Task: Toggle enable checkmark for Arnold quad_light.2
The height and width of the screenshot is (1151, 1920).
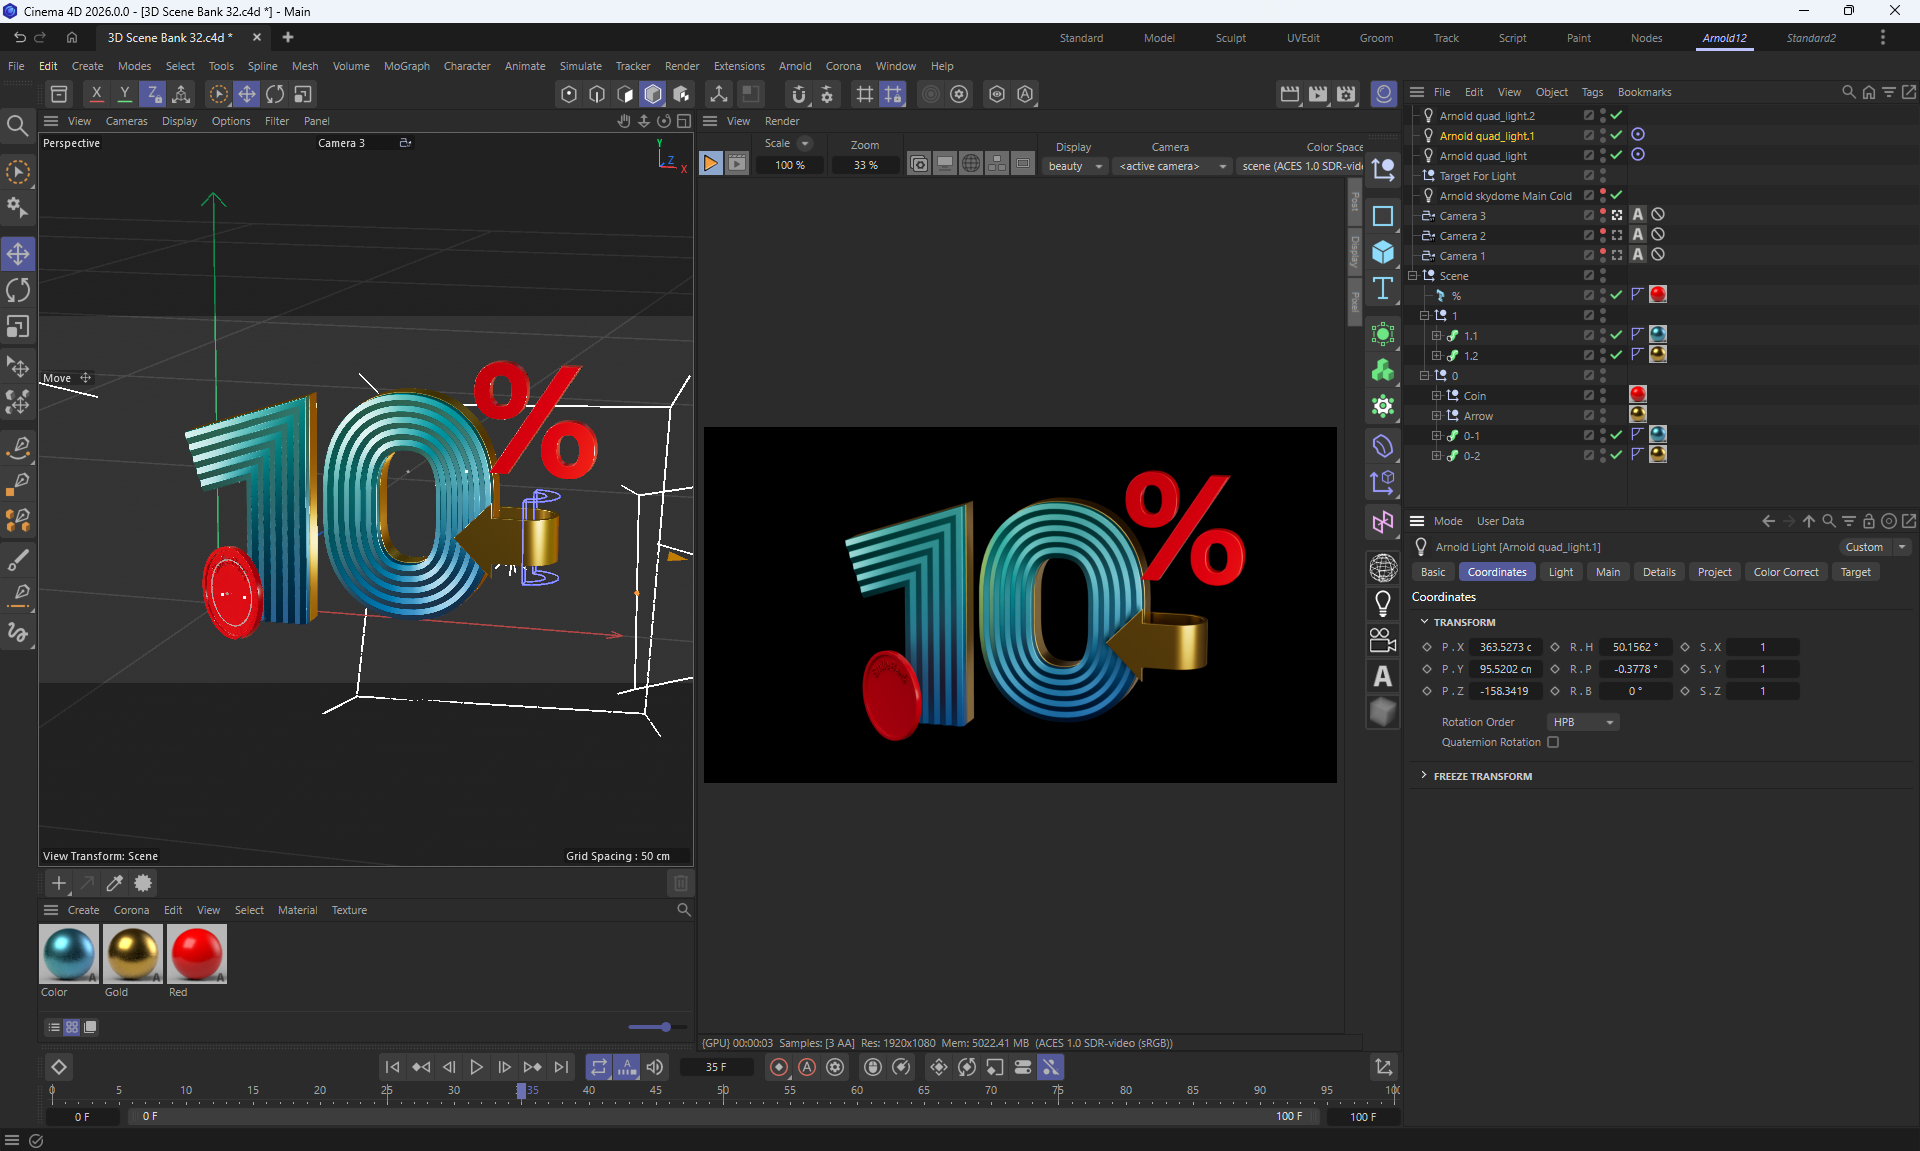Action: 1616,115
